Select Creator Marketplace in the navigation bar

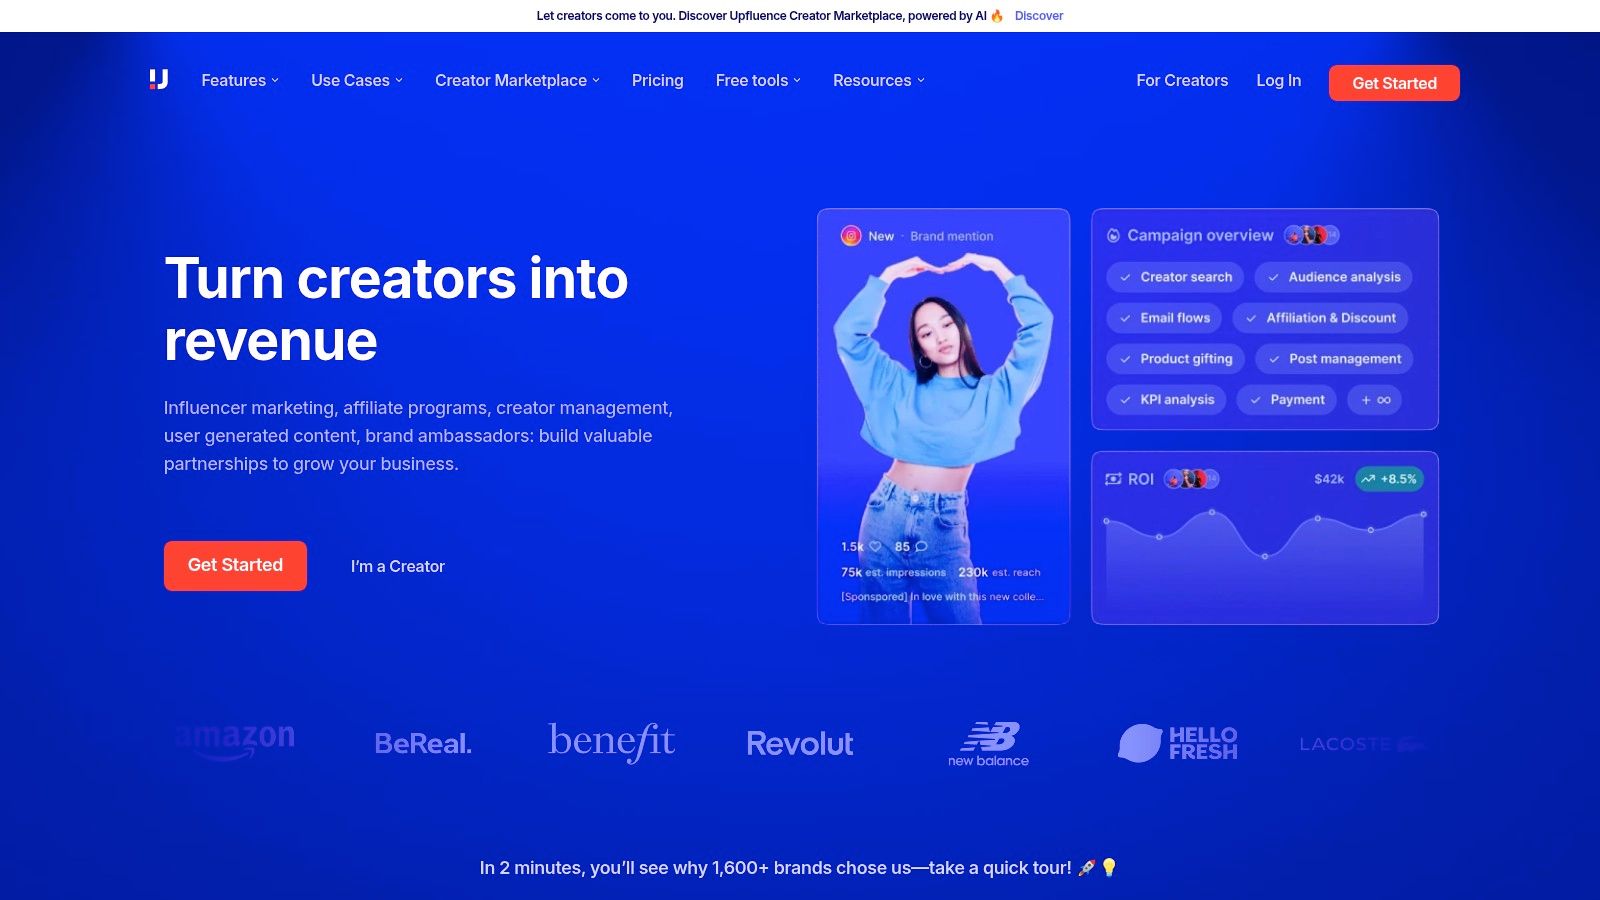click(517, 81)
